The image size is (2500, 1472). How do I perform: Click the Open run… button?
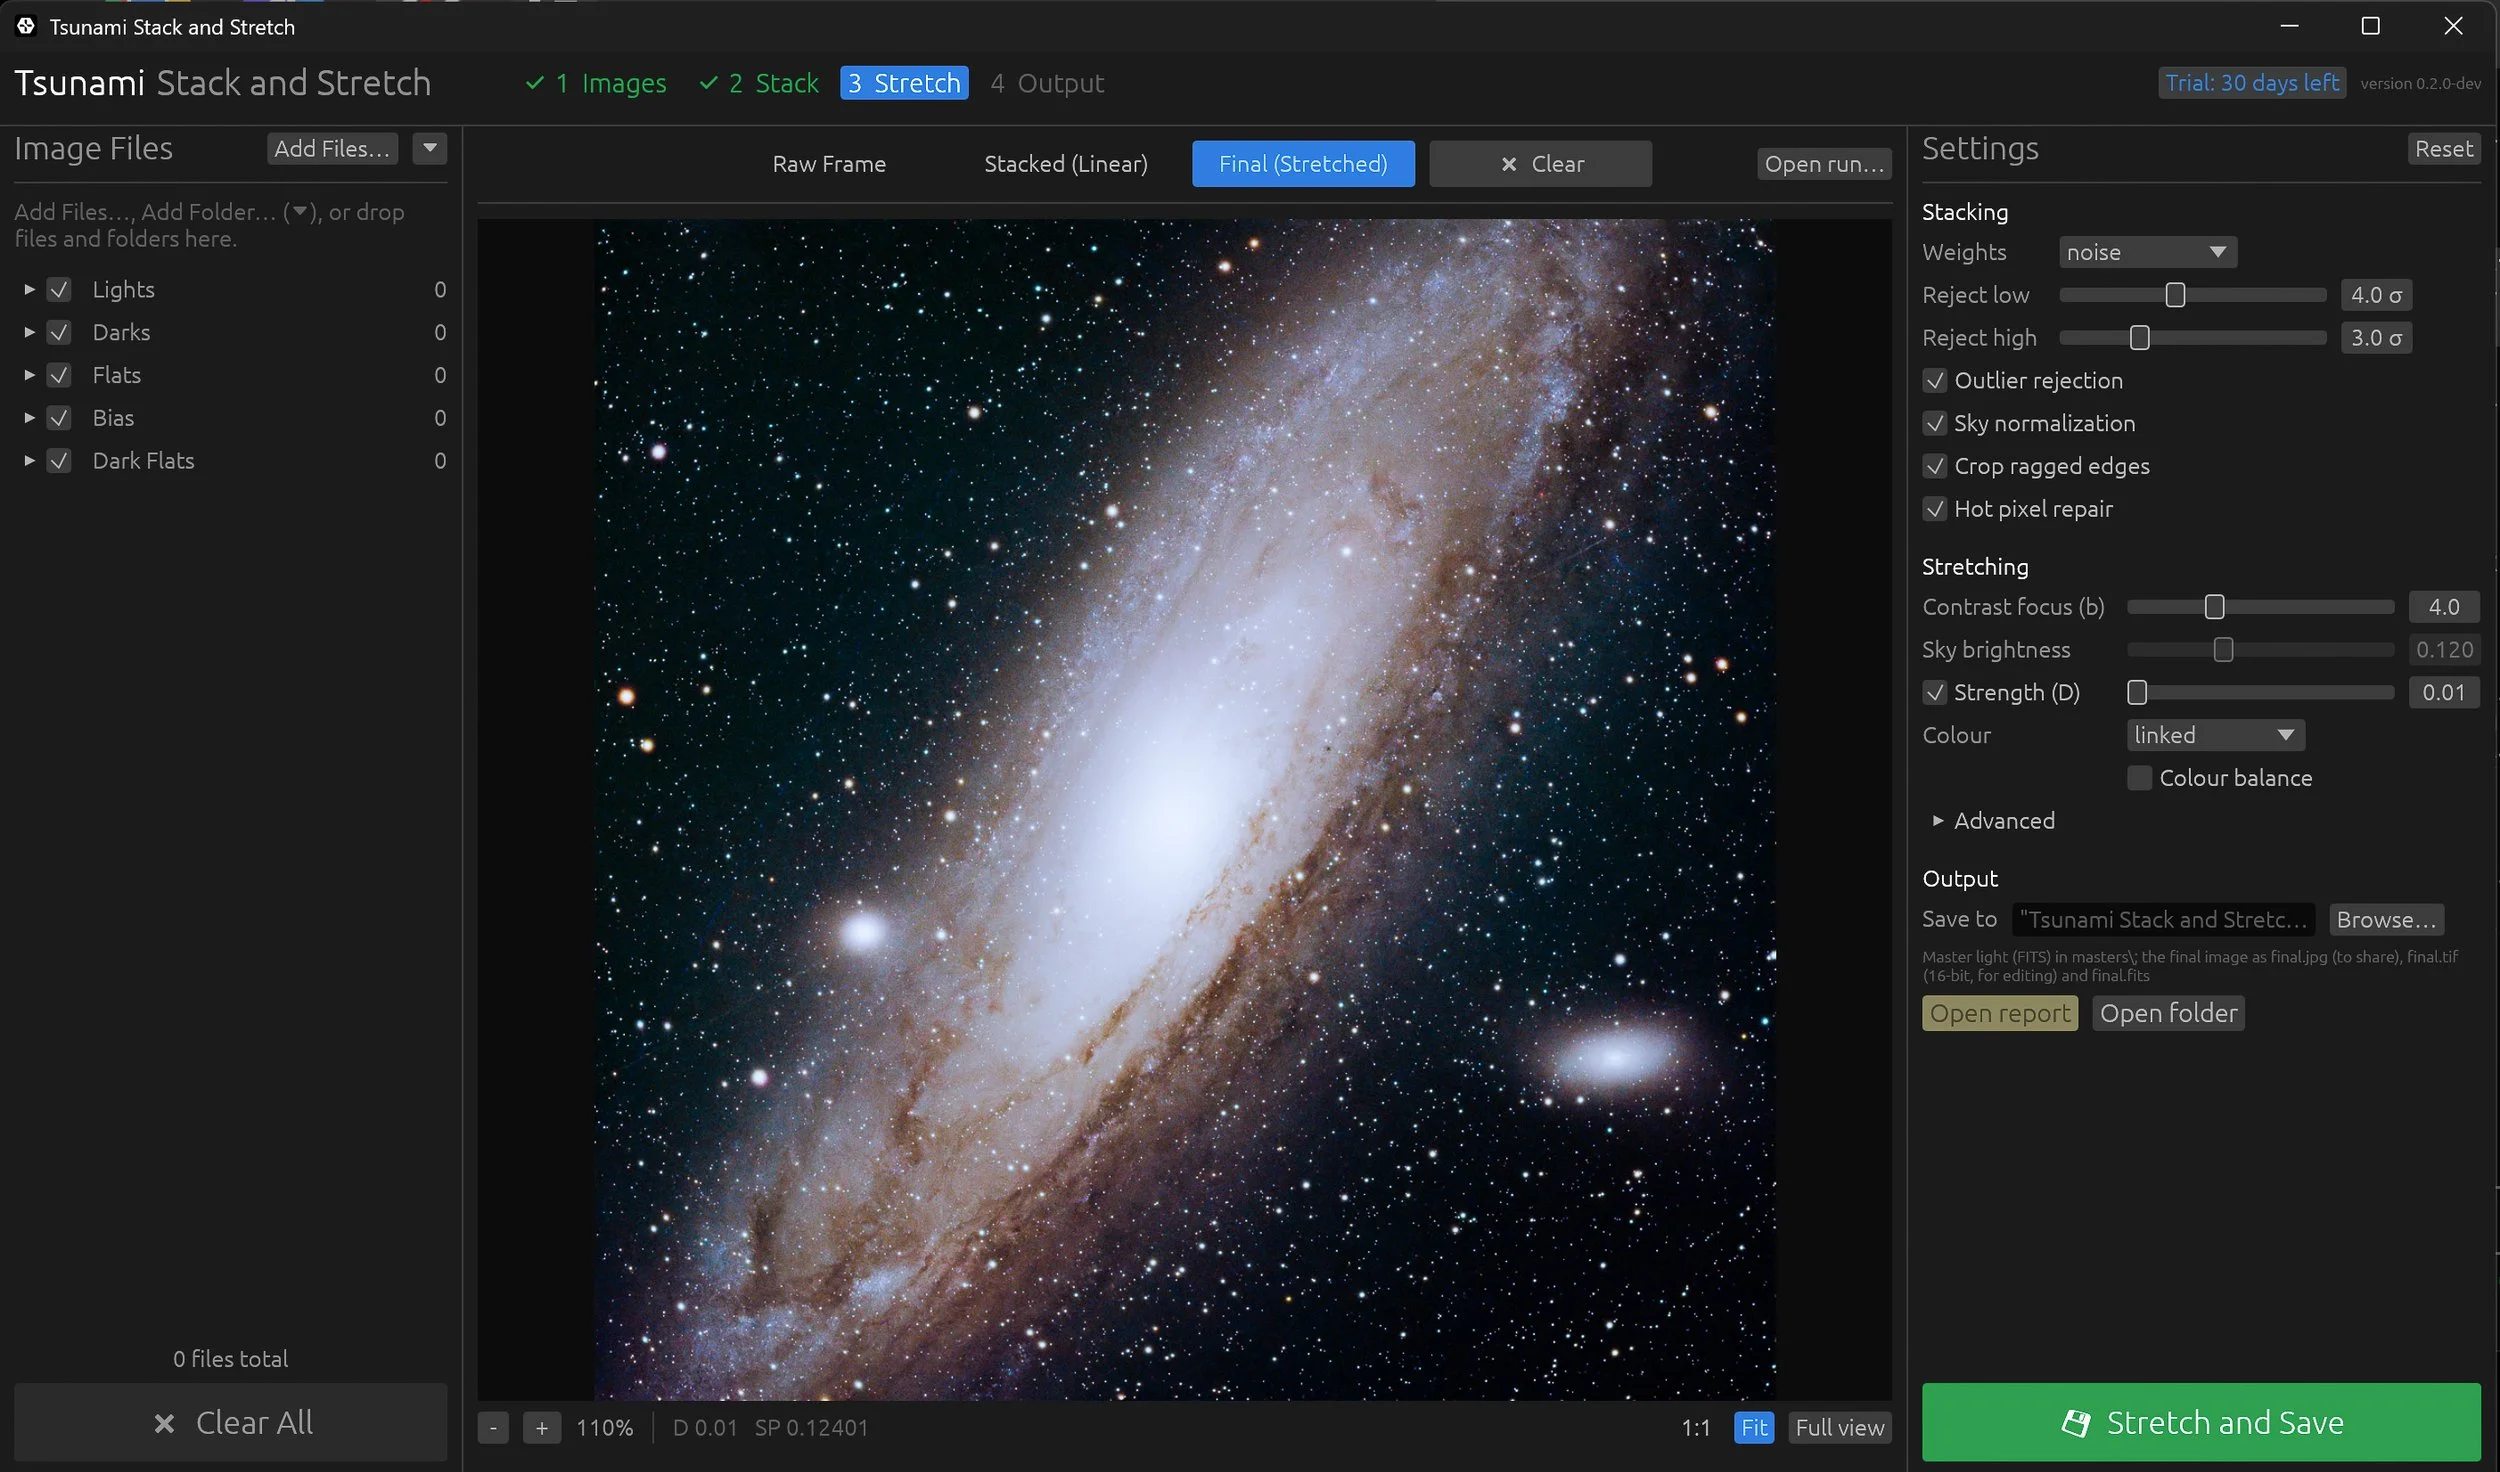(1823, 164)
